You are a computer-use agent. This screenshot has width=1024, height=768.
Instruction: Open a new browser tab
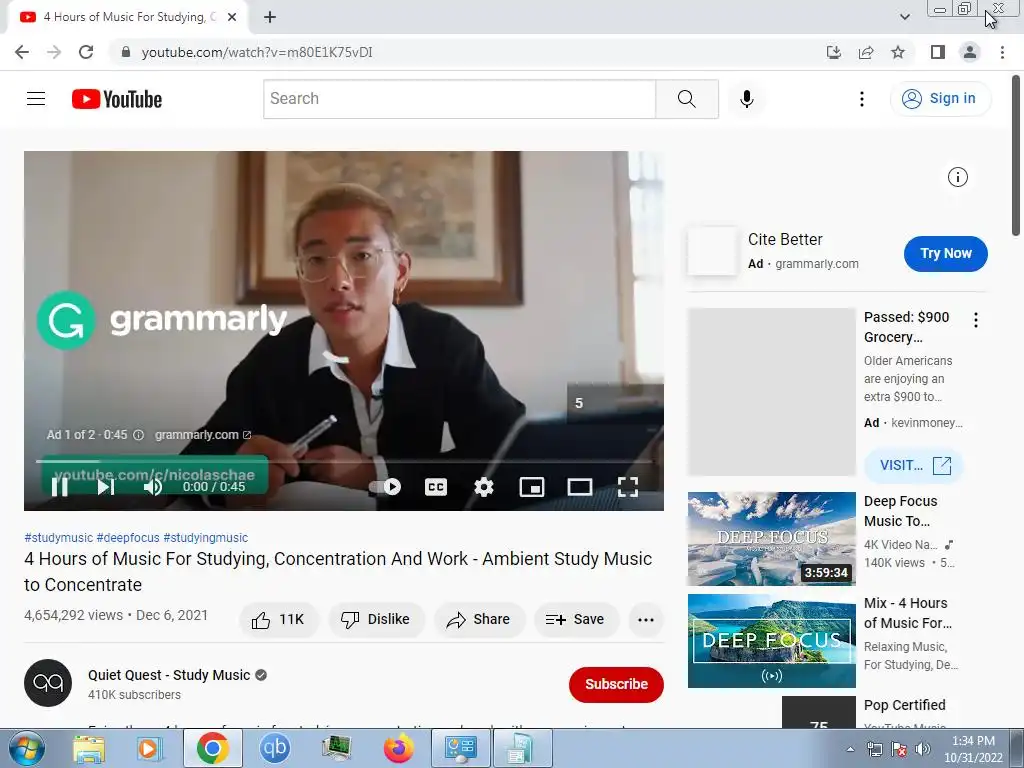click(x=270, y=17)
